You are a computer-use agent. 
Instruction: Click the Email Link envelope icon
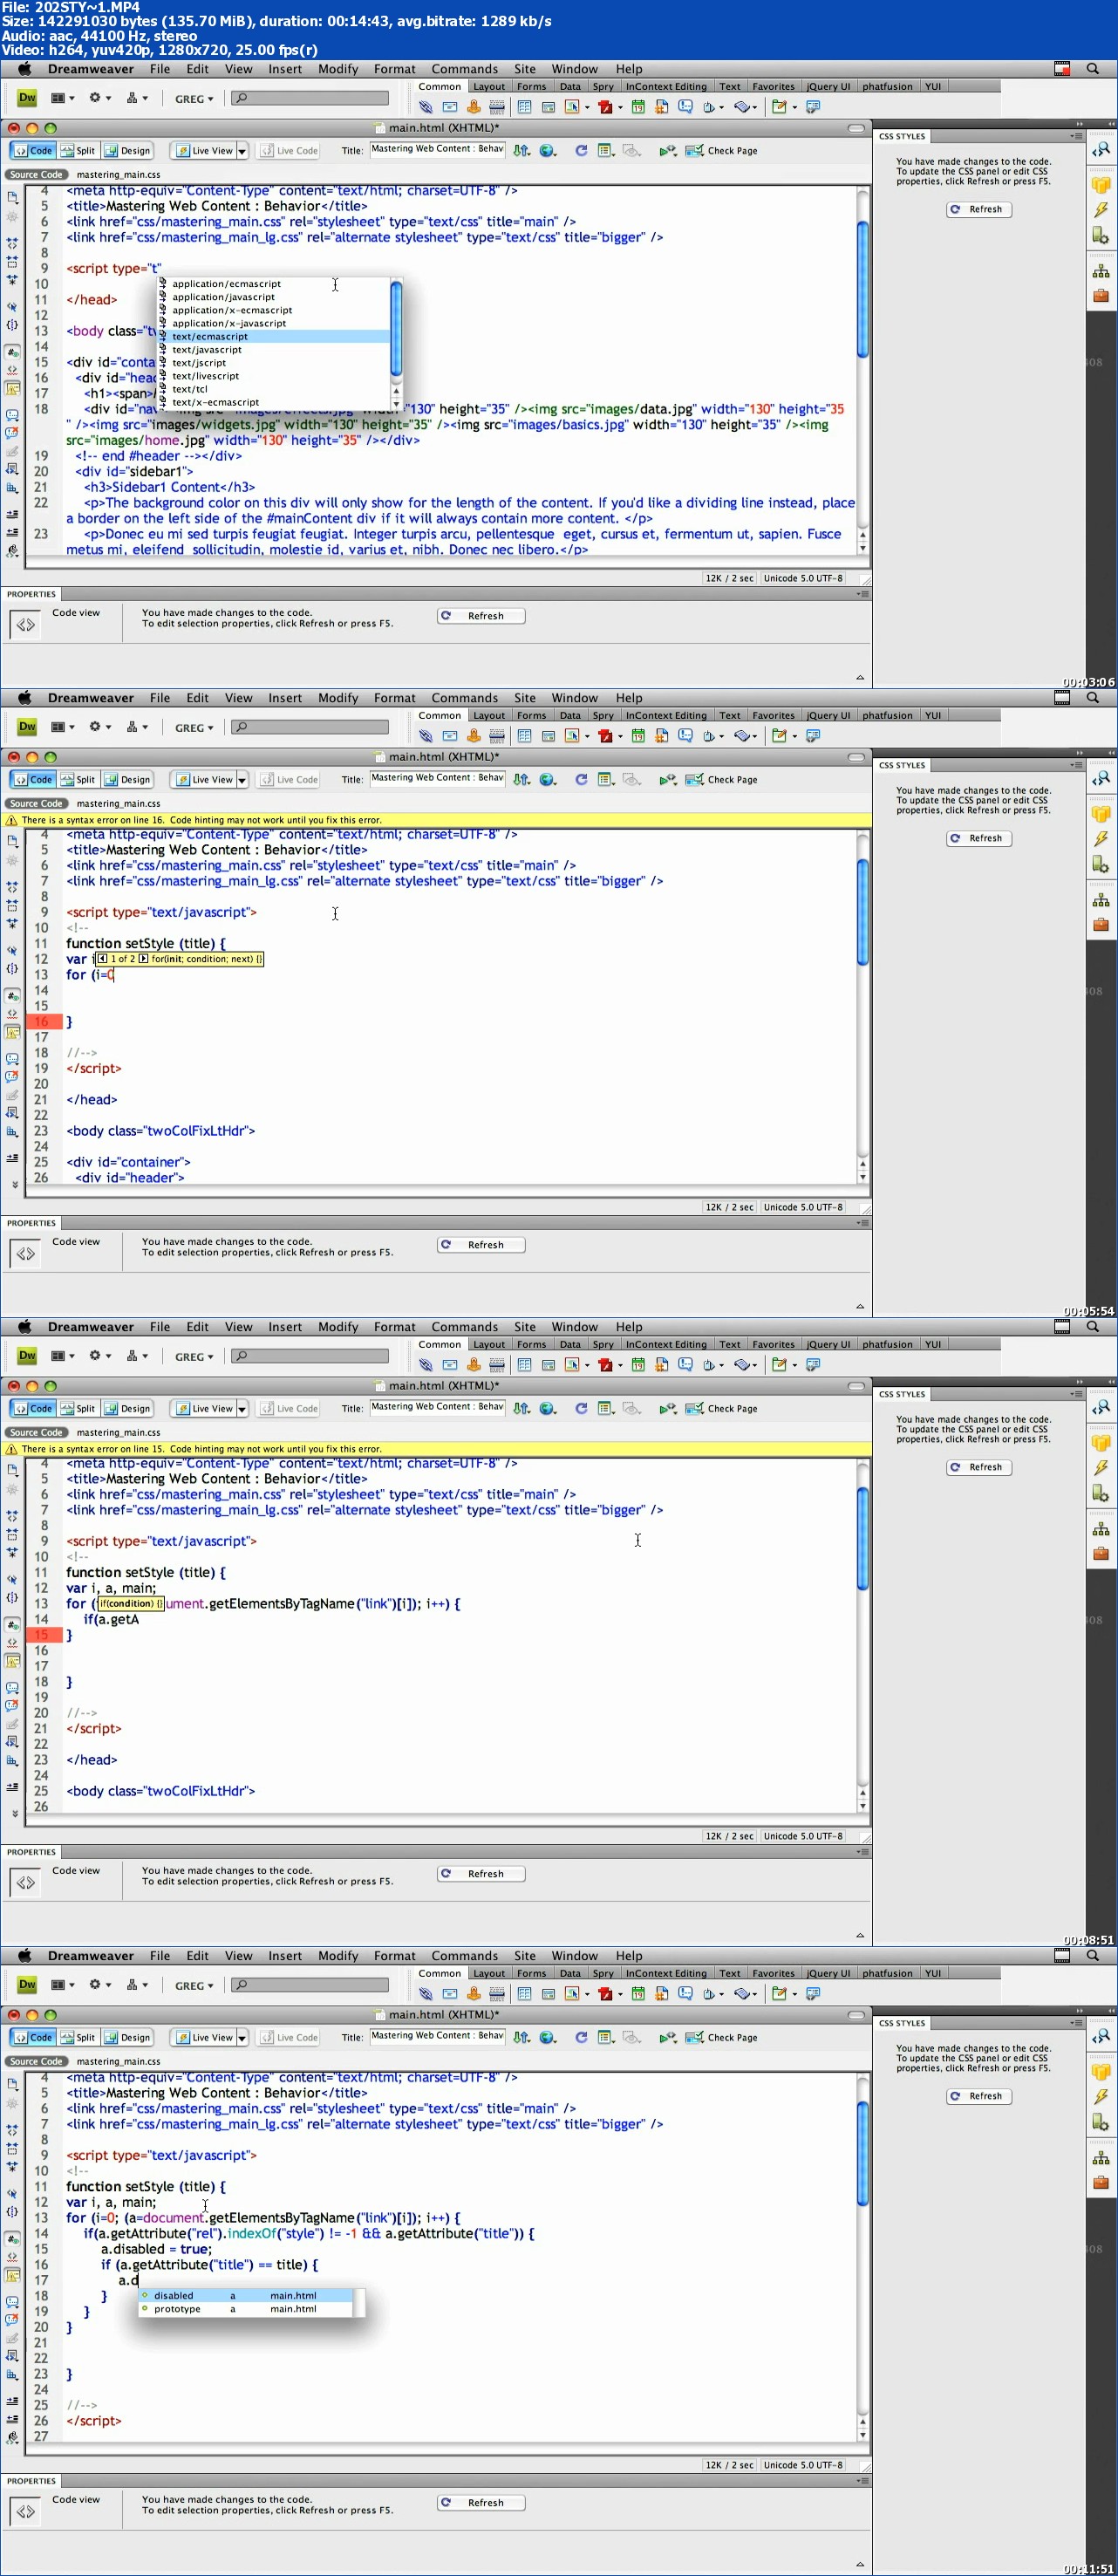click(450, 107)
